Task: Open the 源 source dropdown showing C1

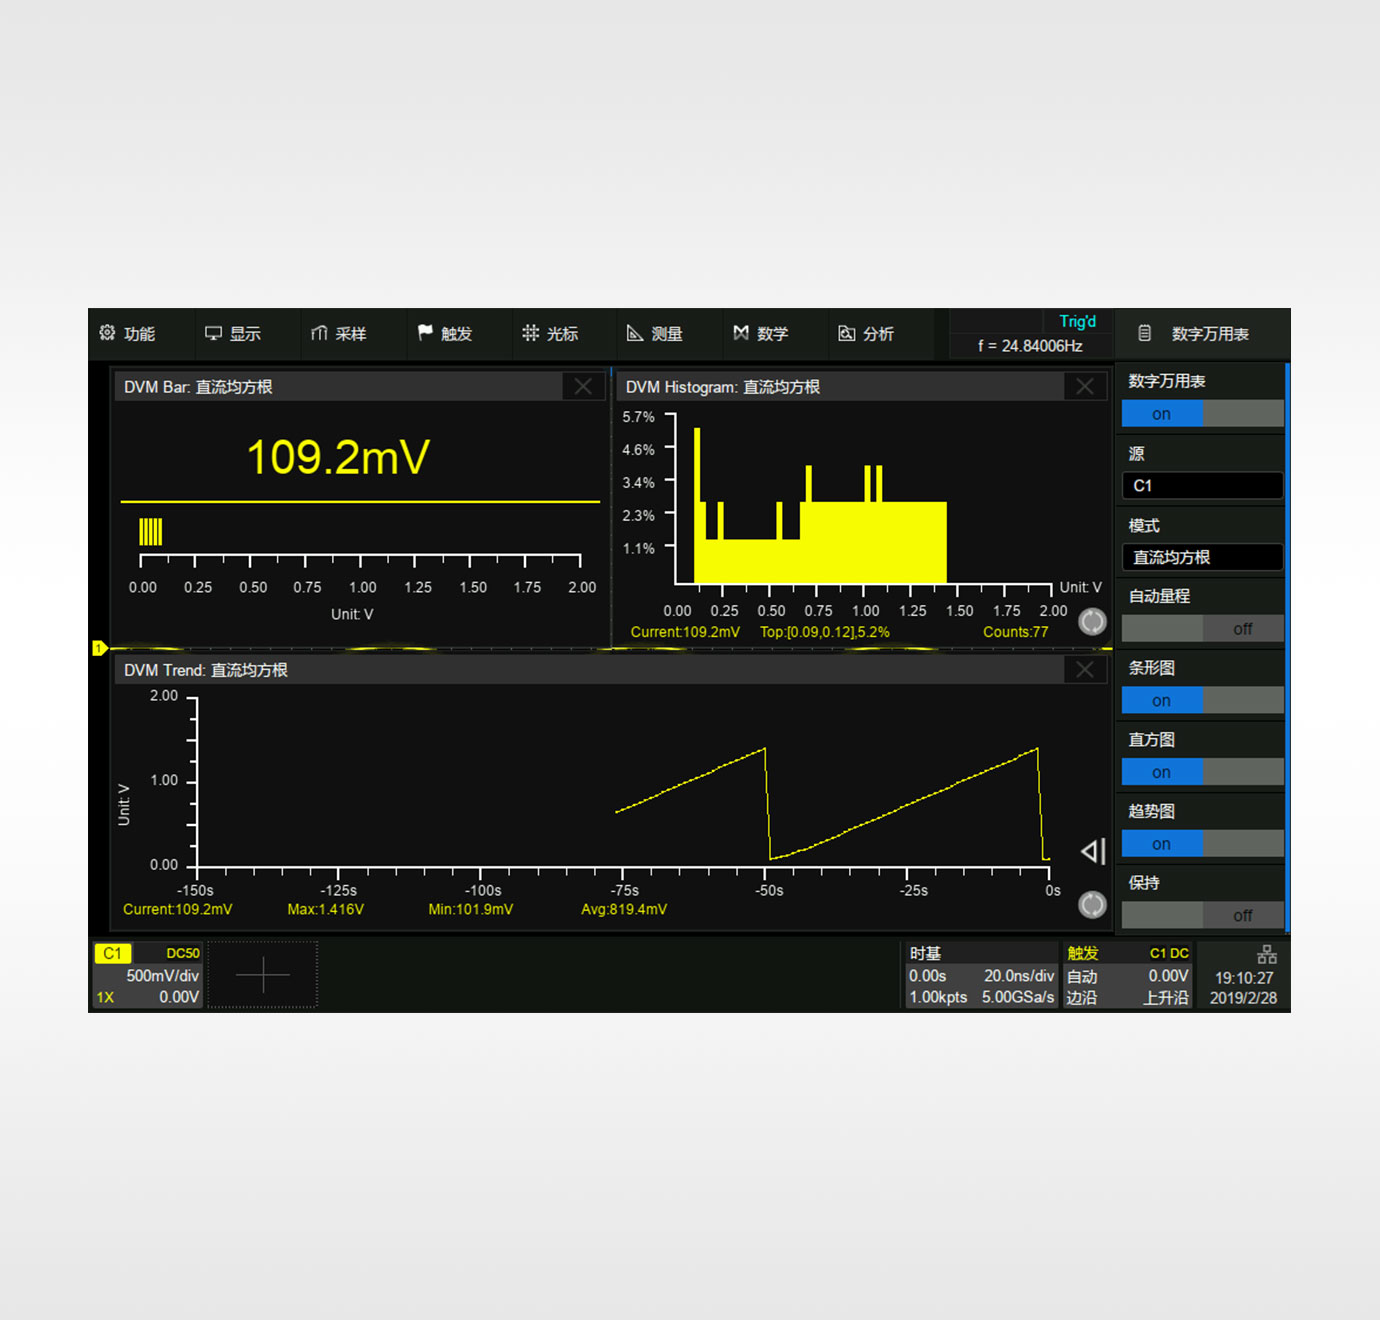Action: pyautogui.click(x=1202, y=486)
